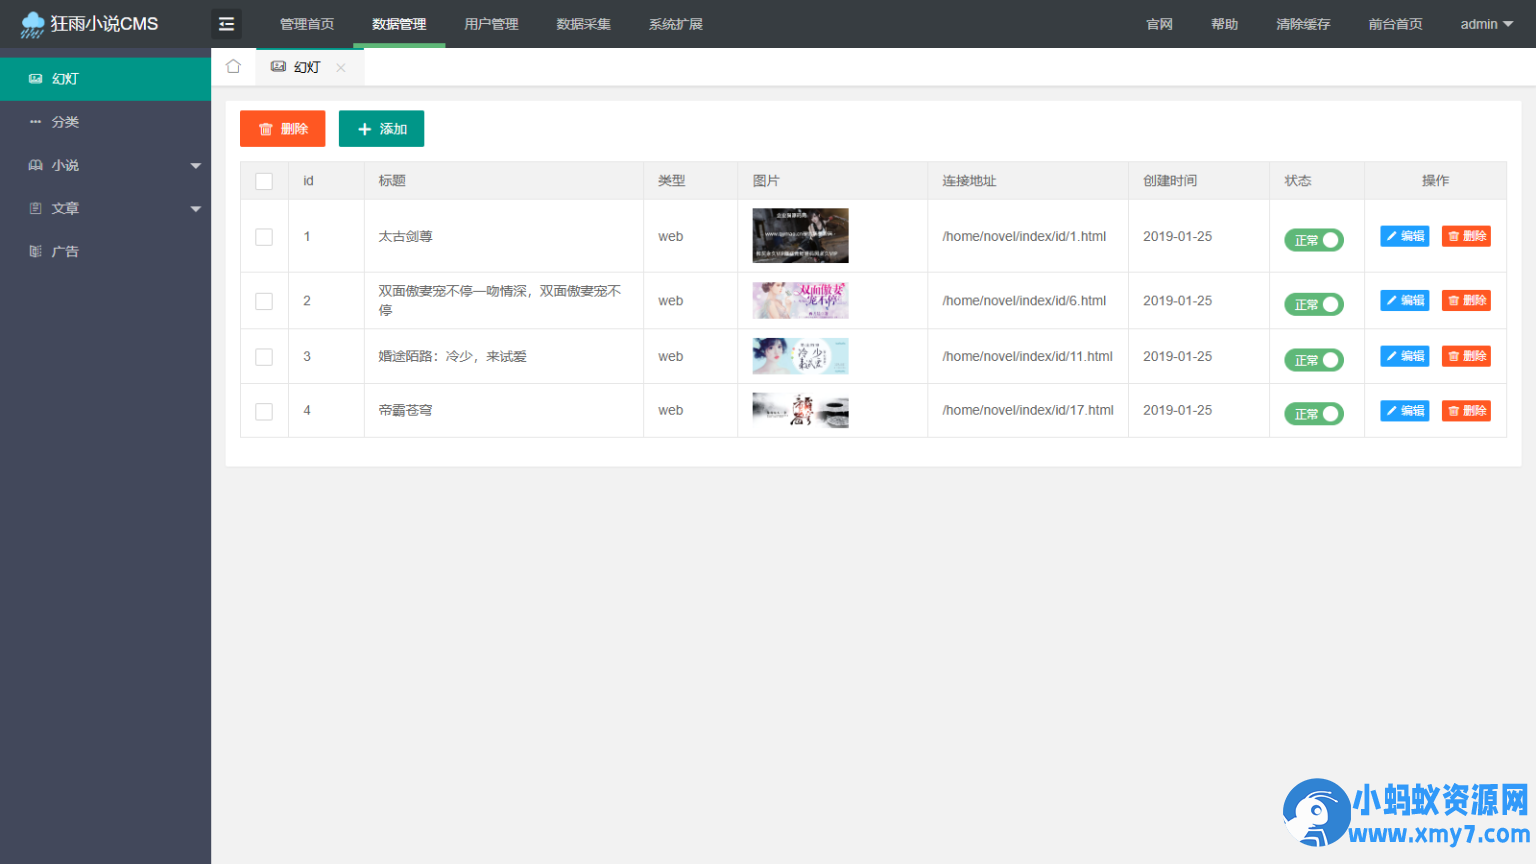
Task: Check the box for row 婚途陌路
Action: 264,357
